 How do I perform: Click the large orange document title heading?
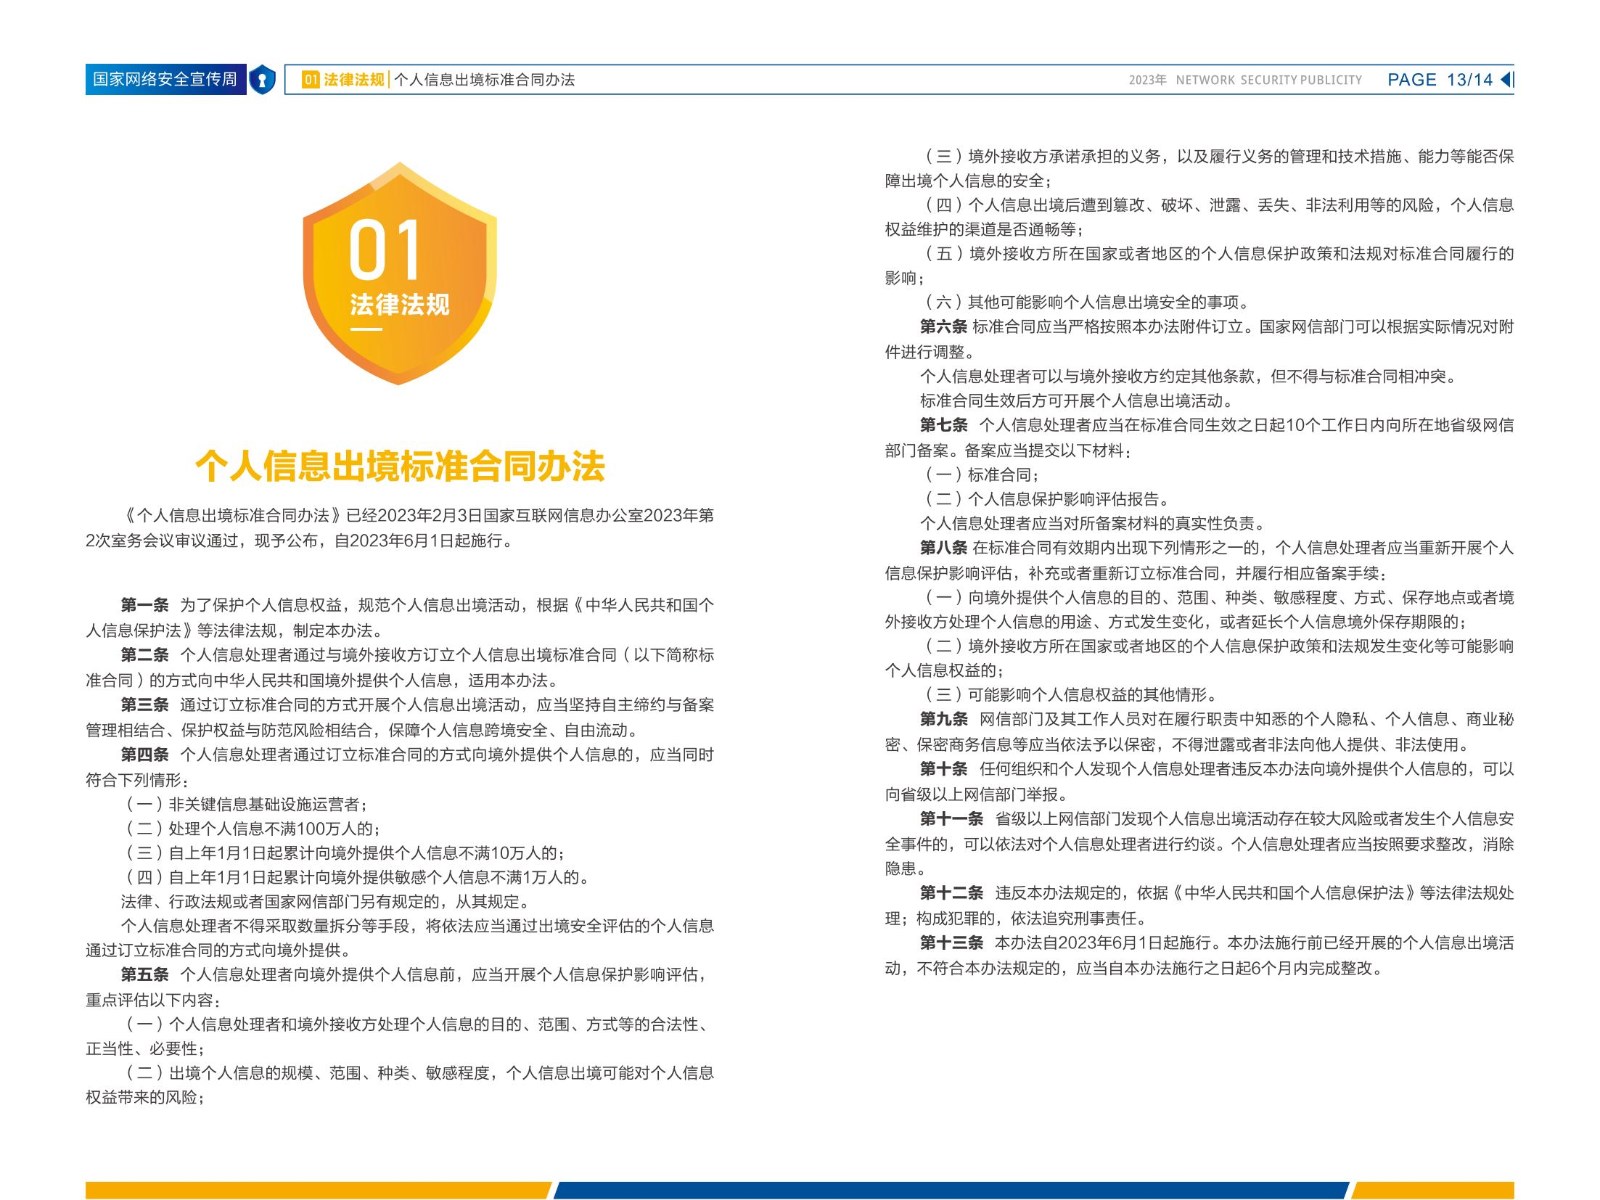399,466
